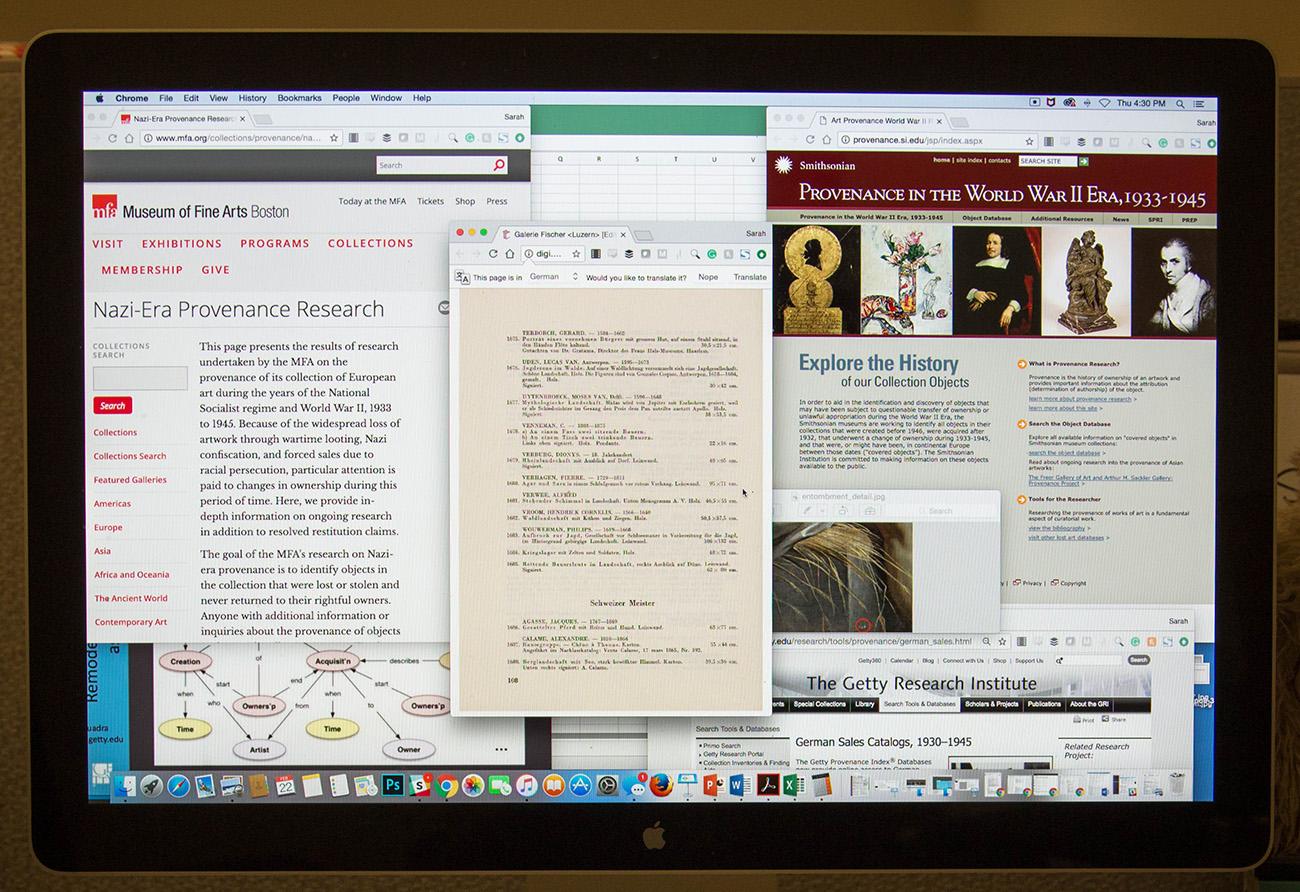Image resolution: width=1300 pixels, height=892 pixels.
Task: Click flower painting thumbnail on Smithsonian banner
Action: pyautogui.click(x=906, y=280)
